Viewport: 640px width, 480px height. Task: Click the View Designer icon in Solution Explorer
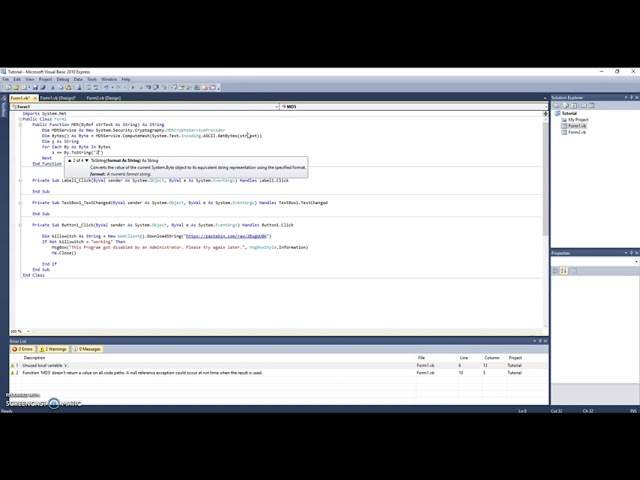tap(591, 105)
